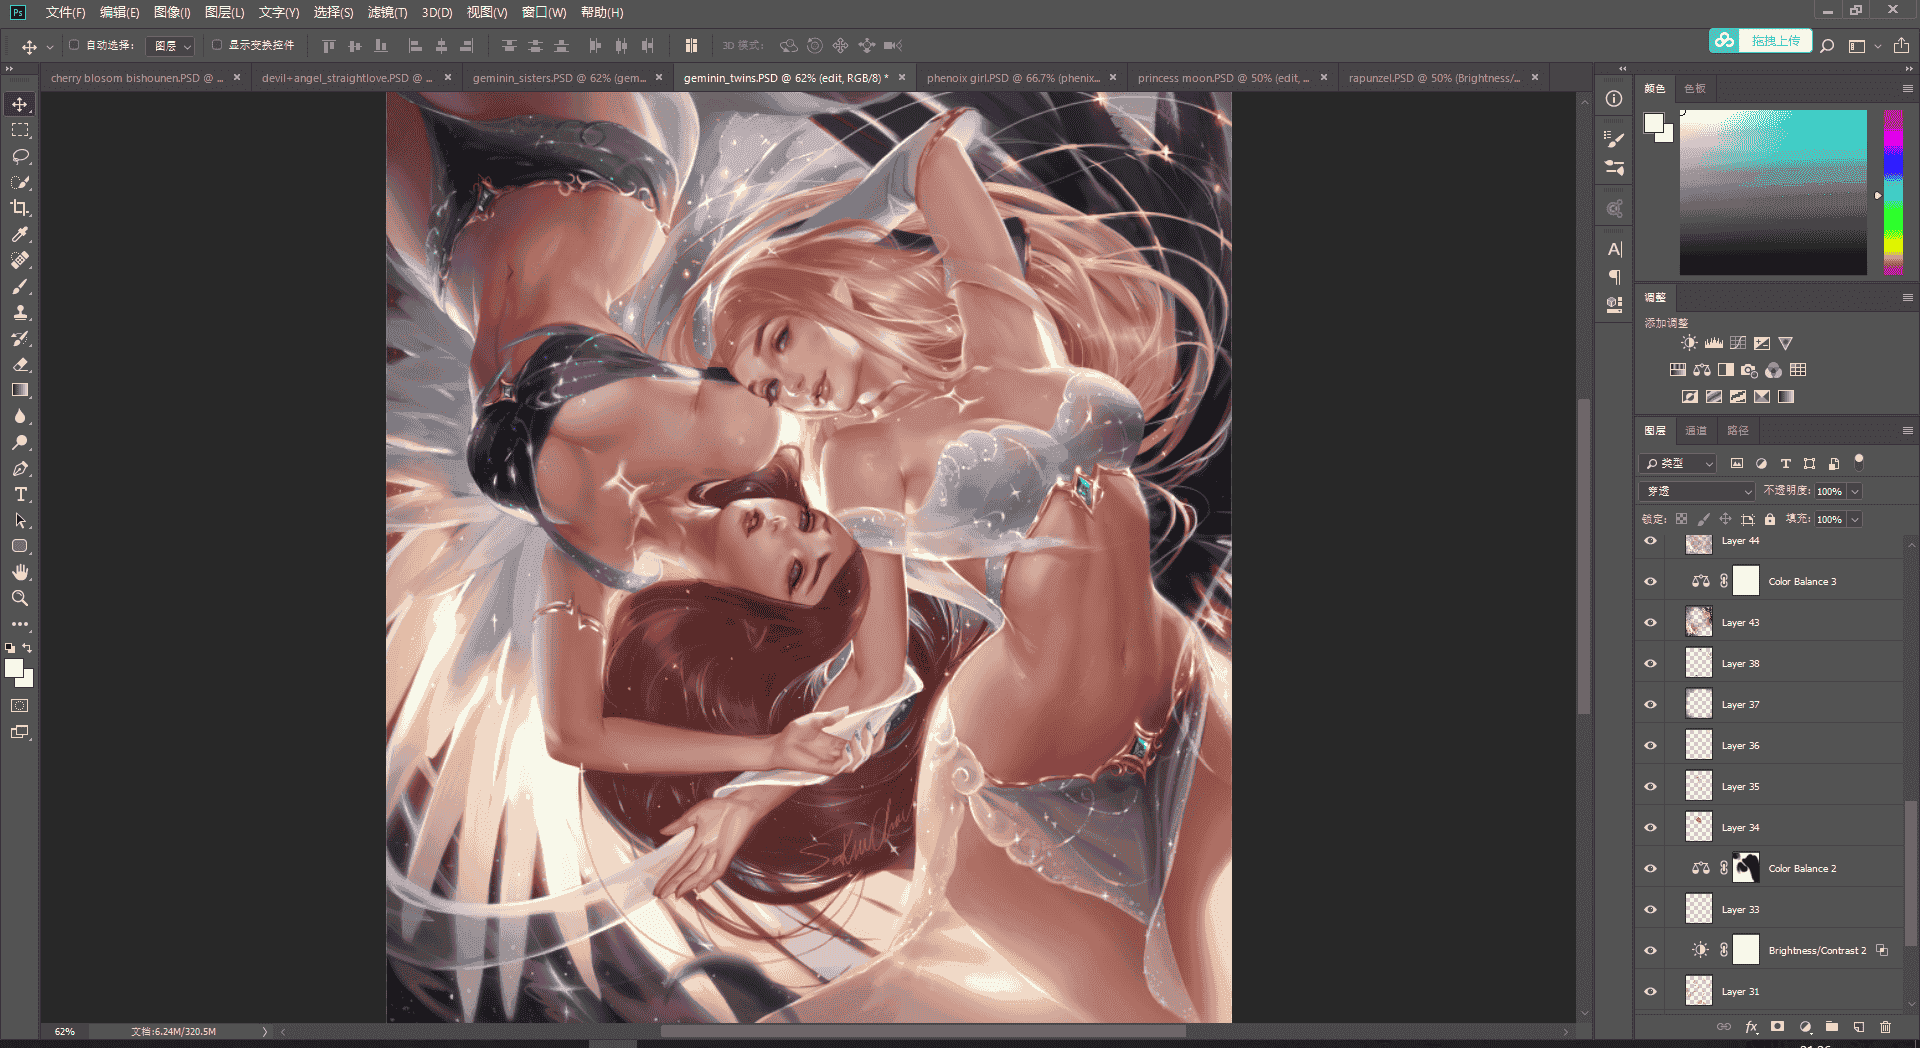
Task: Select the Clone Stamp tool
Action: click(x=20, y=312)
